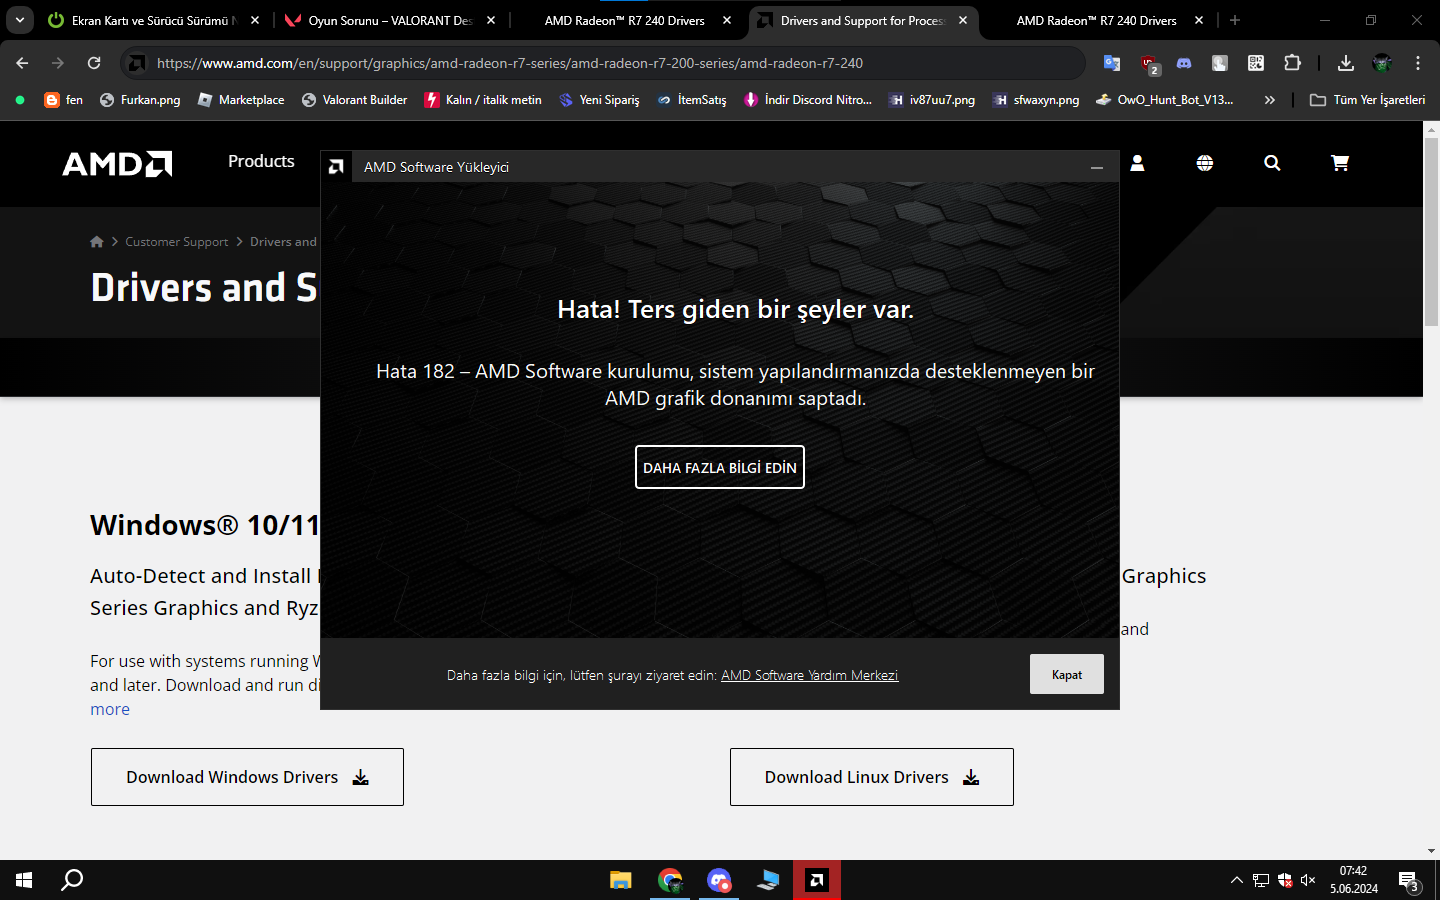Close the Ekran Kartı ve Sürücü Sürümü tab
1440x900 pixels.
(255, 20)
